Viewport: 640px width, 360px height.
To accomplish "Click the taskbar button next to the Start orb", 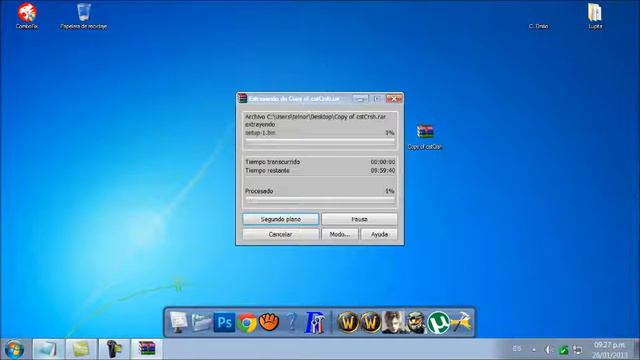I will tap(48, 349).
